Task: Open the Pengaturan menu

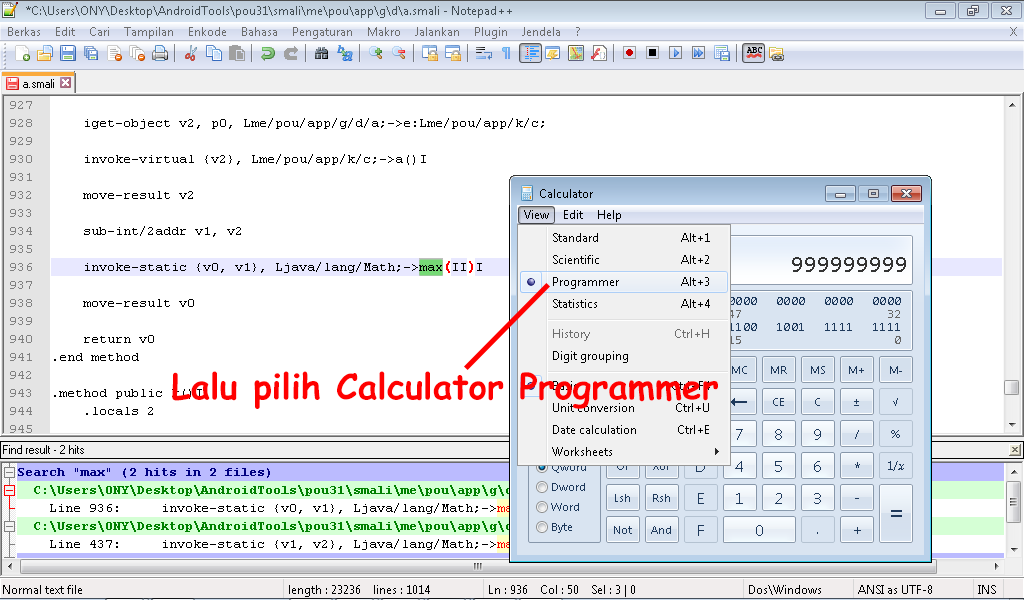Action: (x=322, y=32)
